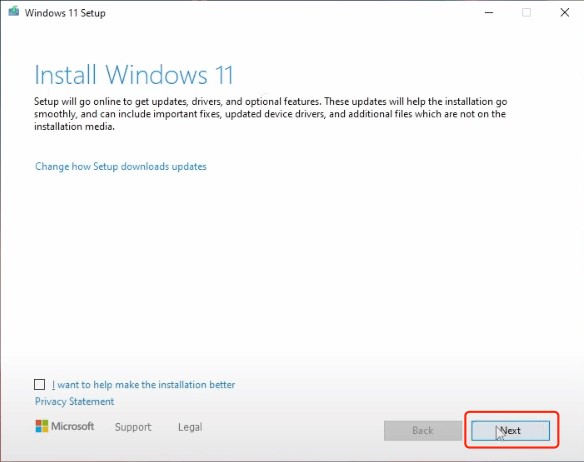
Task: Minimize the Windows 11 Setup window
Action: coord(489,12)
